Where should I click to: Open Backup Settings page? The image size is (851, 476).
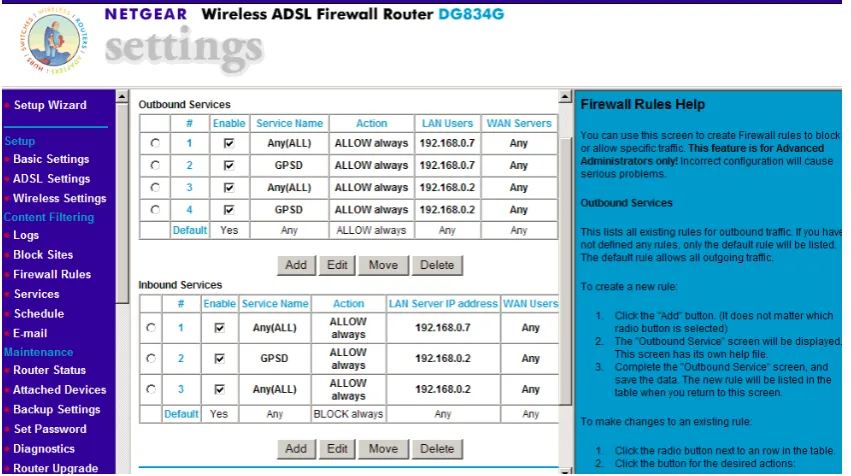pyautogui.click(x=56, y=409)
